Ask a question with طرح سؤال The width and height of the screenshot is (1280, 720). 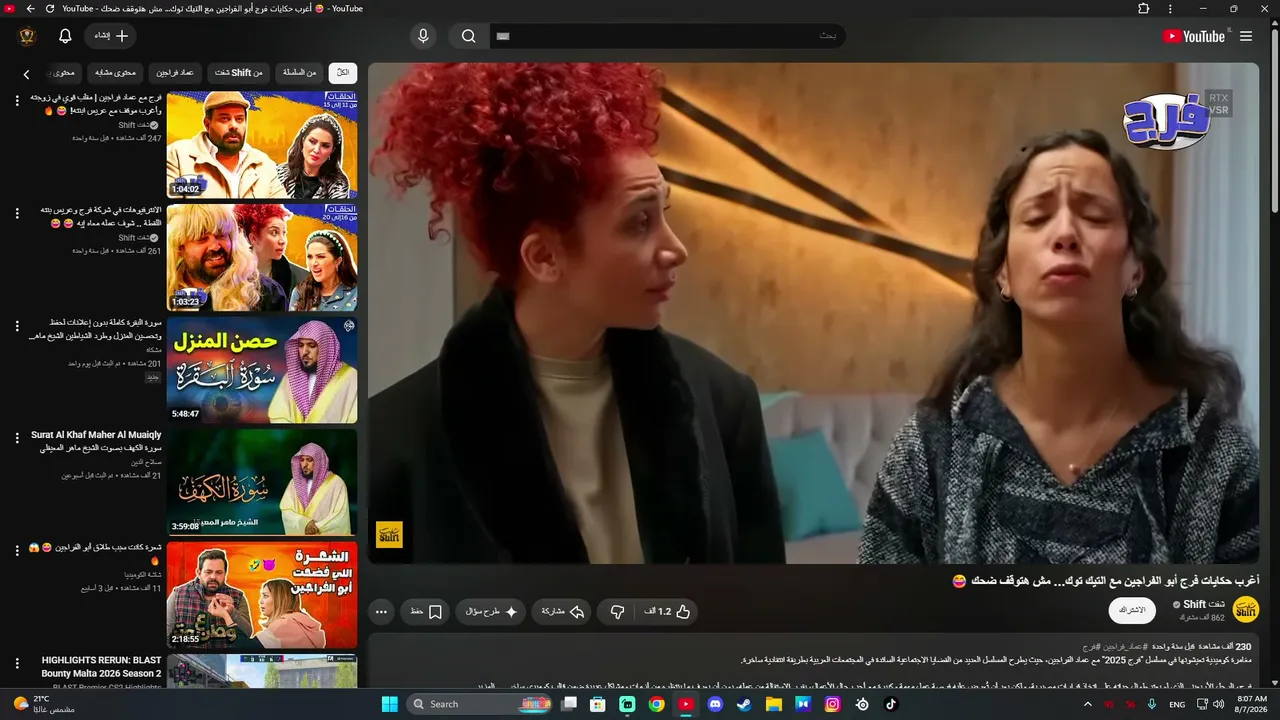point(491,611)
